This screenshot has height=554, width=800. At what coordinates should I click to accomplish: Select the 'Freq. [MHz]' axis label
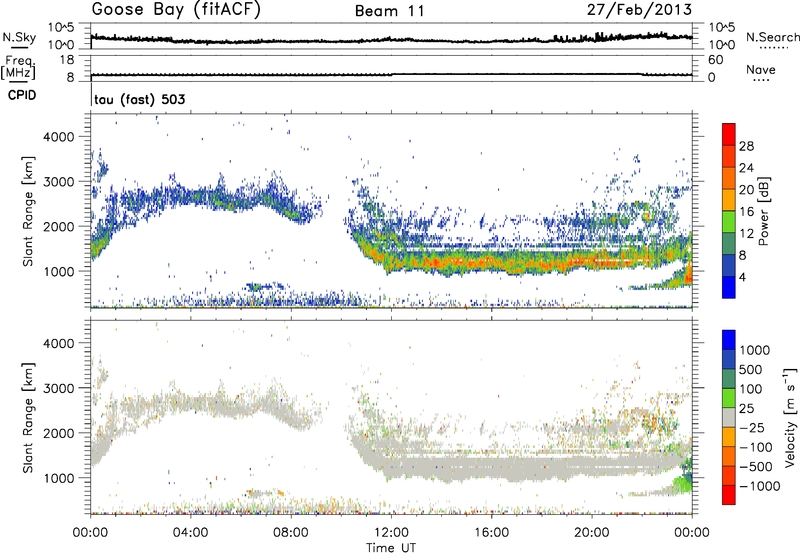tap(18, 67)
